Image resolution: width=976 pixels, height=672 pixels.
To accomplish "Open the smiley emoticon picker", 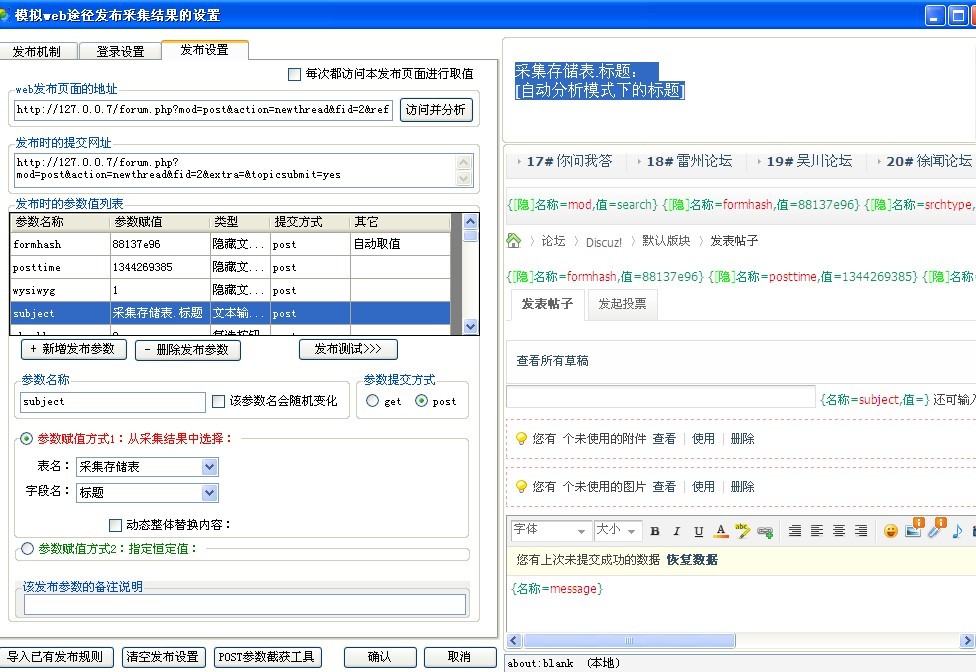I will (x=890, y=531).
